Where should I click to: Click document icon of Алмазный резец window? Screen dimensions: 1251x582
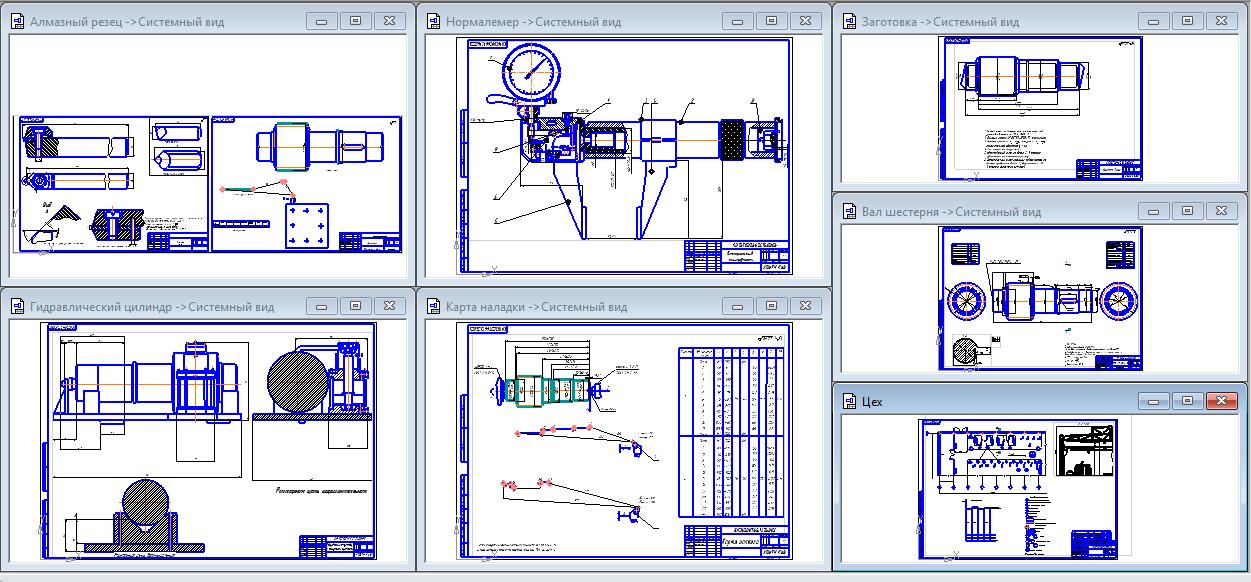[17, 21]
